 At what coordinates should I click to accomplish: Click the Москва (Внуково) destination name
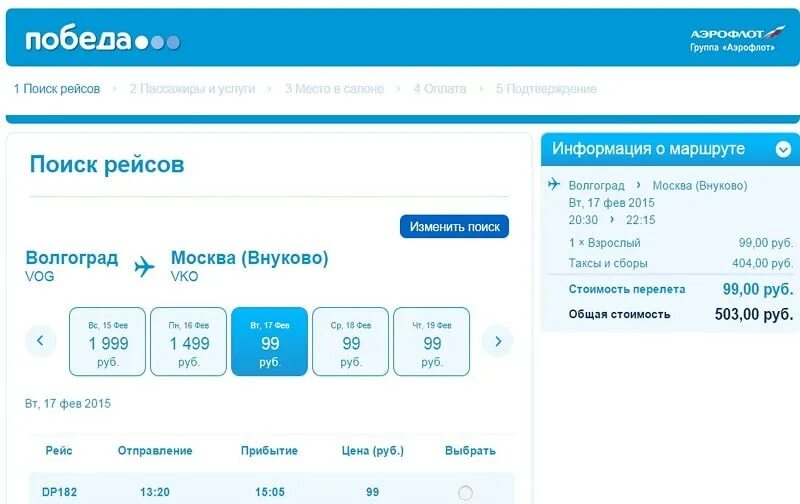pyautogui.click(x=249, y=258)
